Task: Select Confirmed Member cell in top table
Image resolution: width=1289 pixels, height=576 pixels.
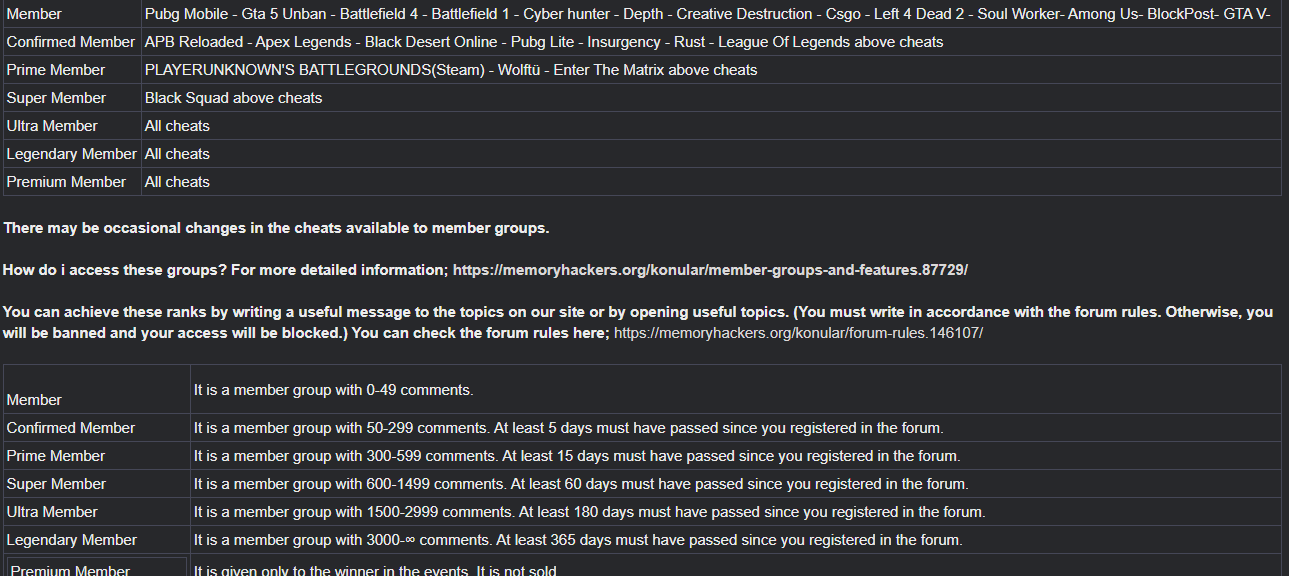Action: click(71, 42)
